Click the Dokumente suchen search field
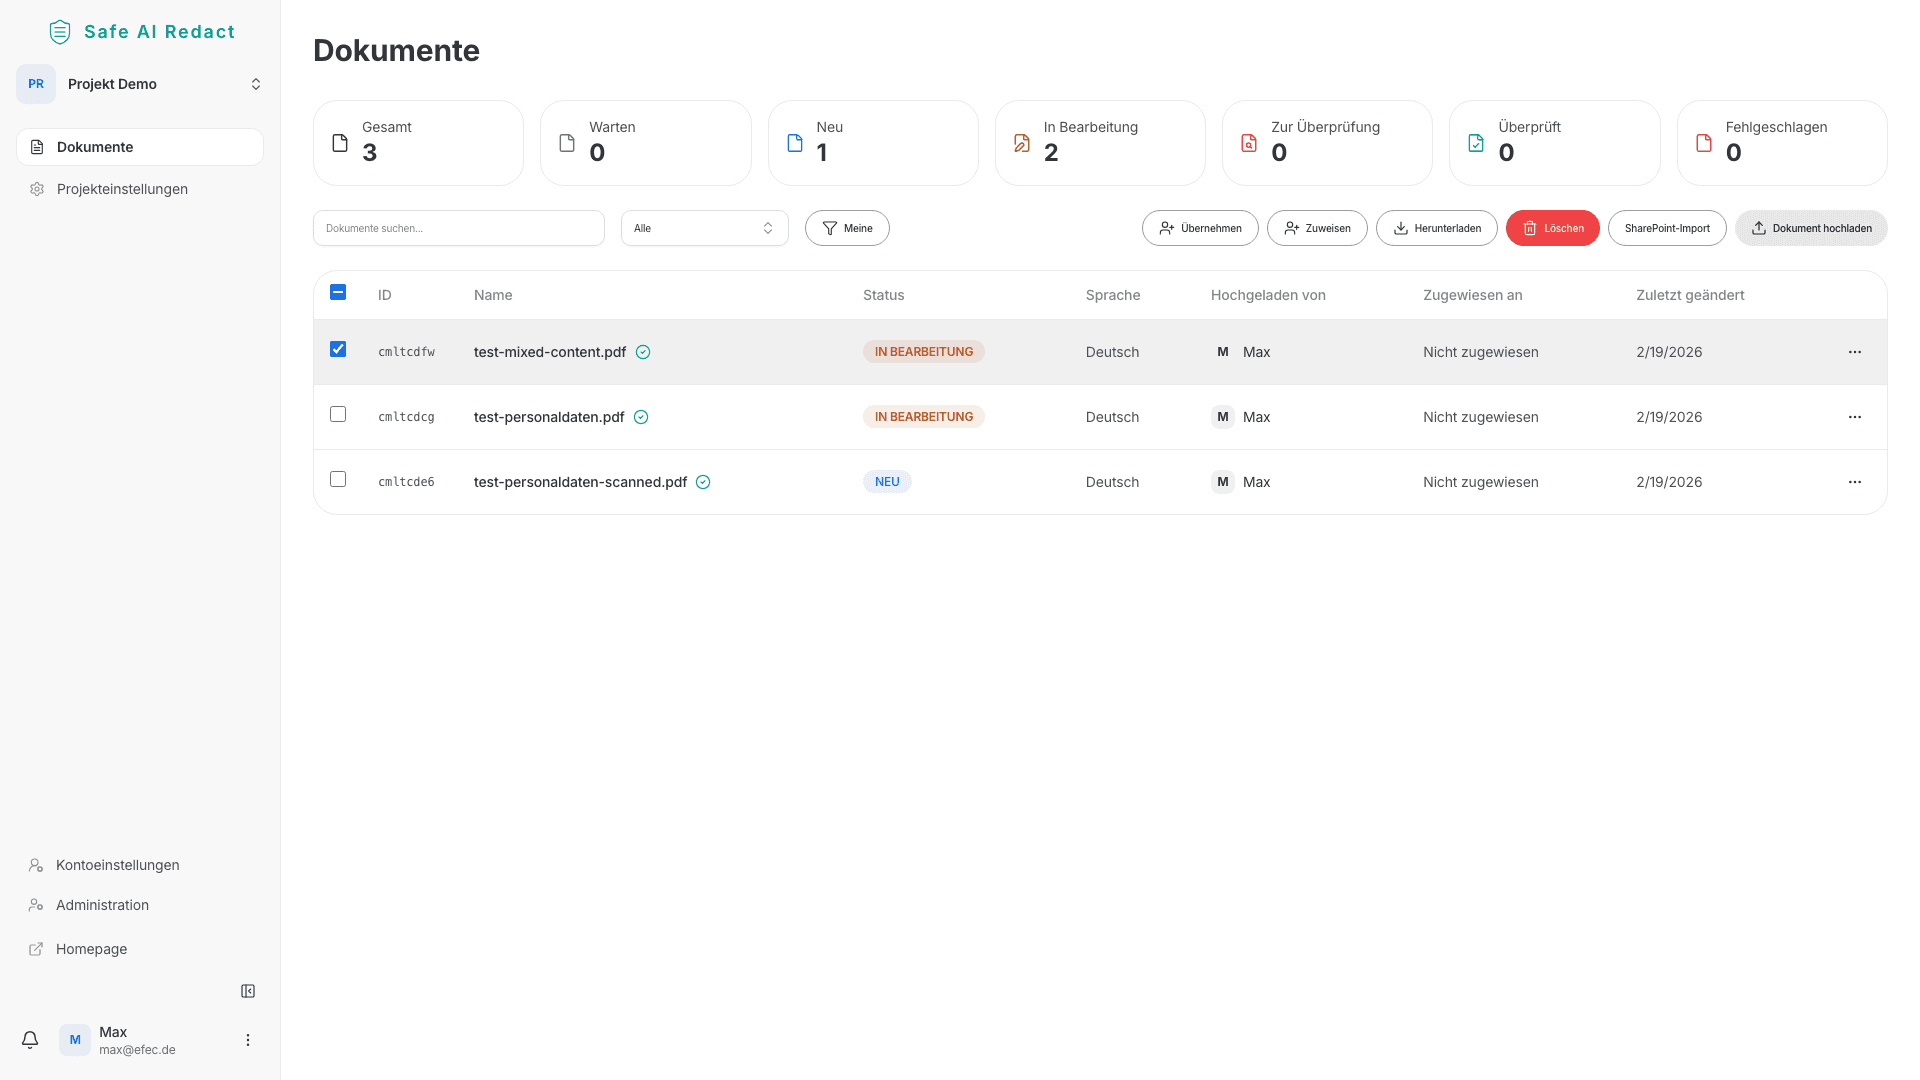The height and width of the screenshot is (1080, 1920). tap(459, 228)
